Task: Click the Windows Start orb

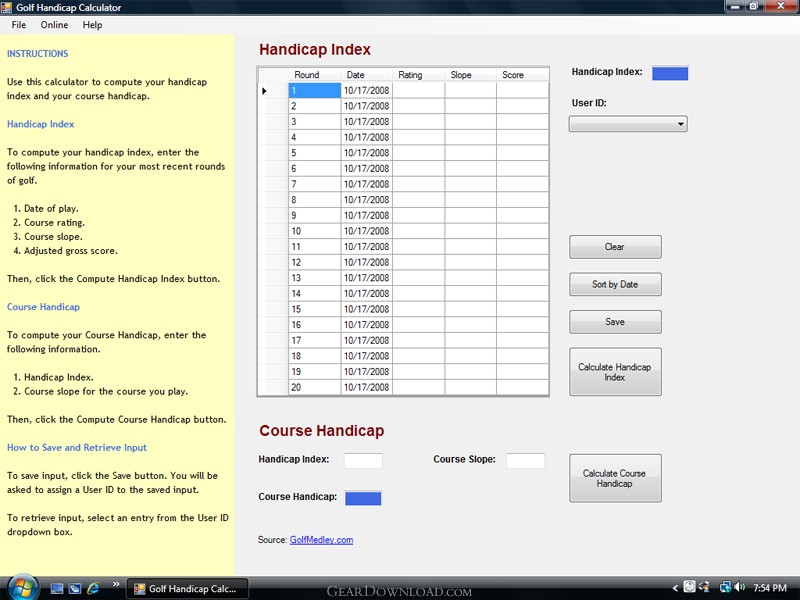Action: click(x=21, y=588)
